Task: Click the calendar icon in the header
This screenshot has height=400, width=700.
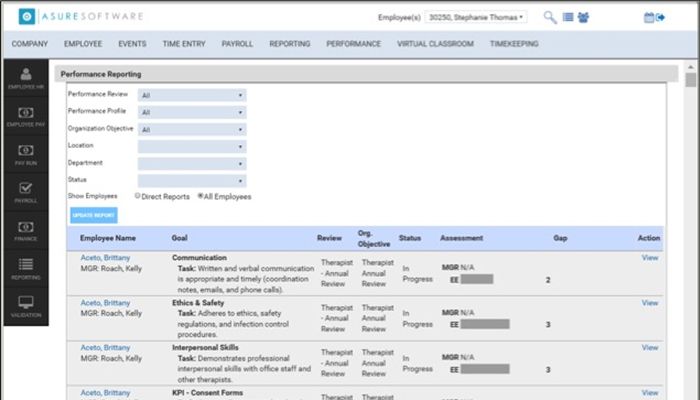Action: coord(649,17)
